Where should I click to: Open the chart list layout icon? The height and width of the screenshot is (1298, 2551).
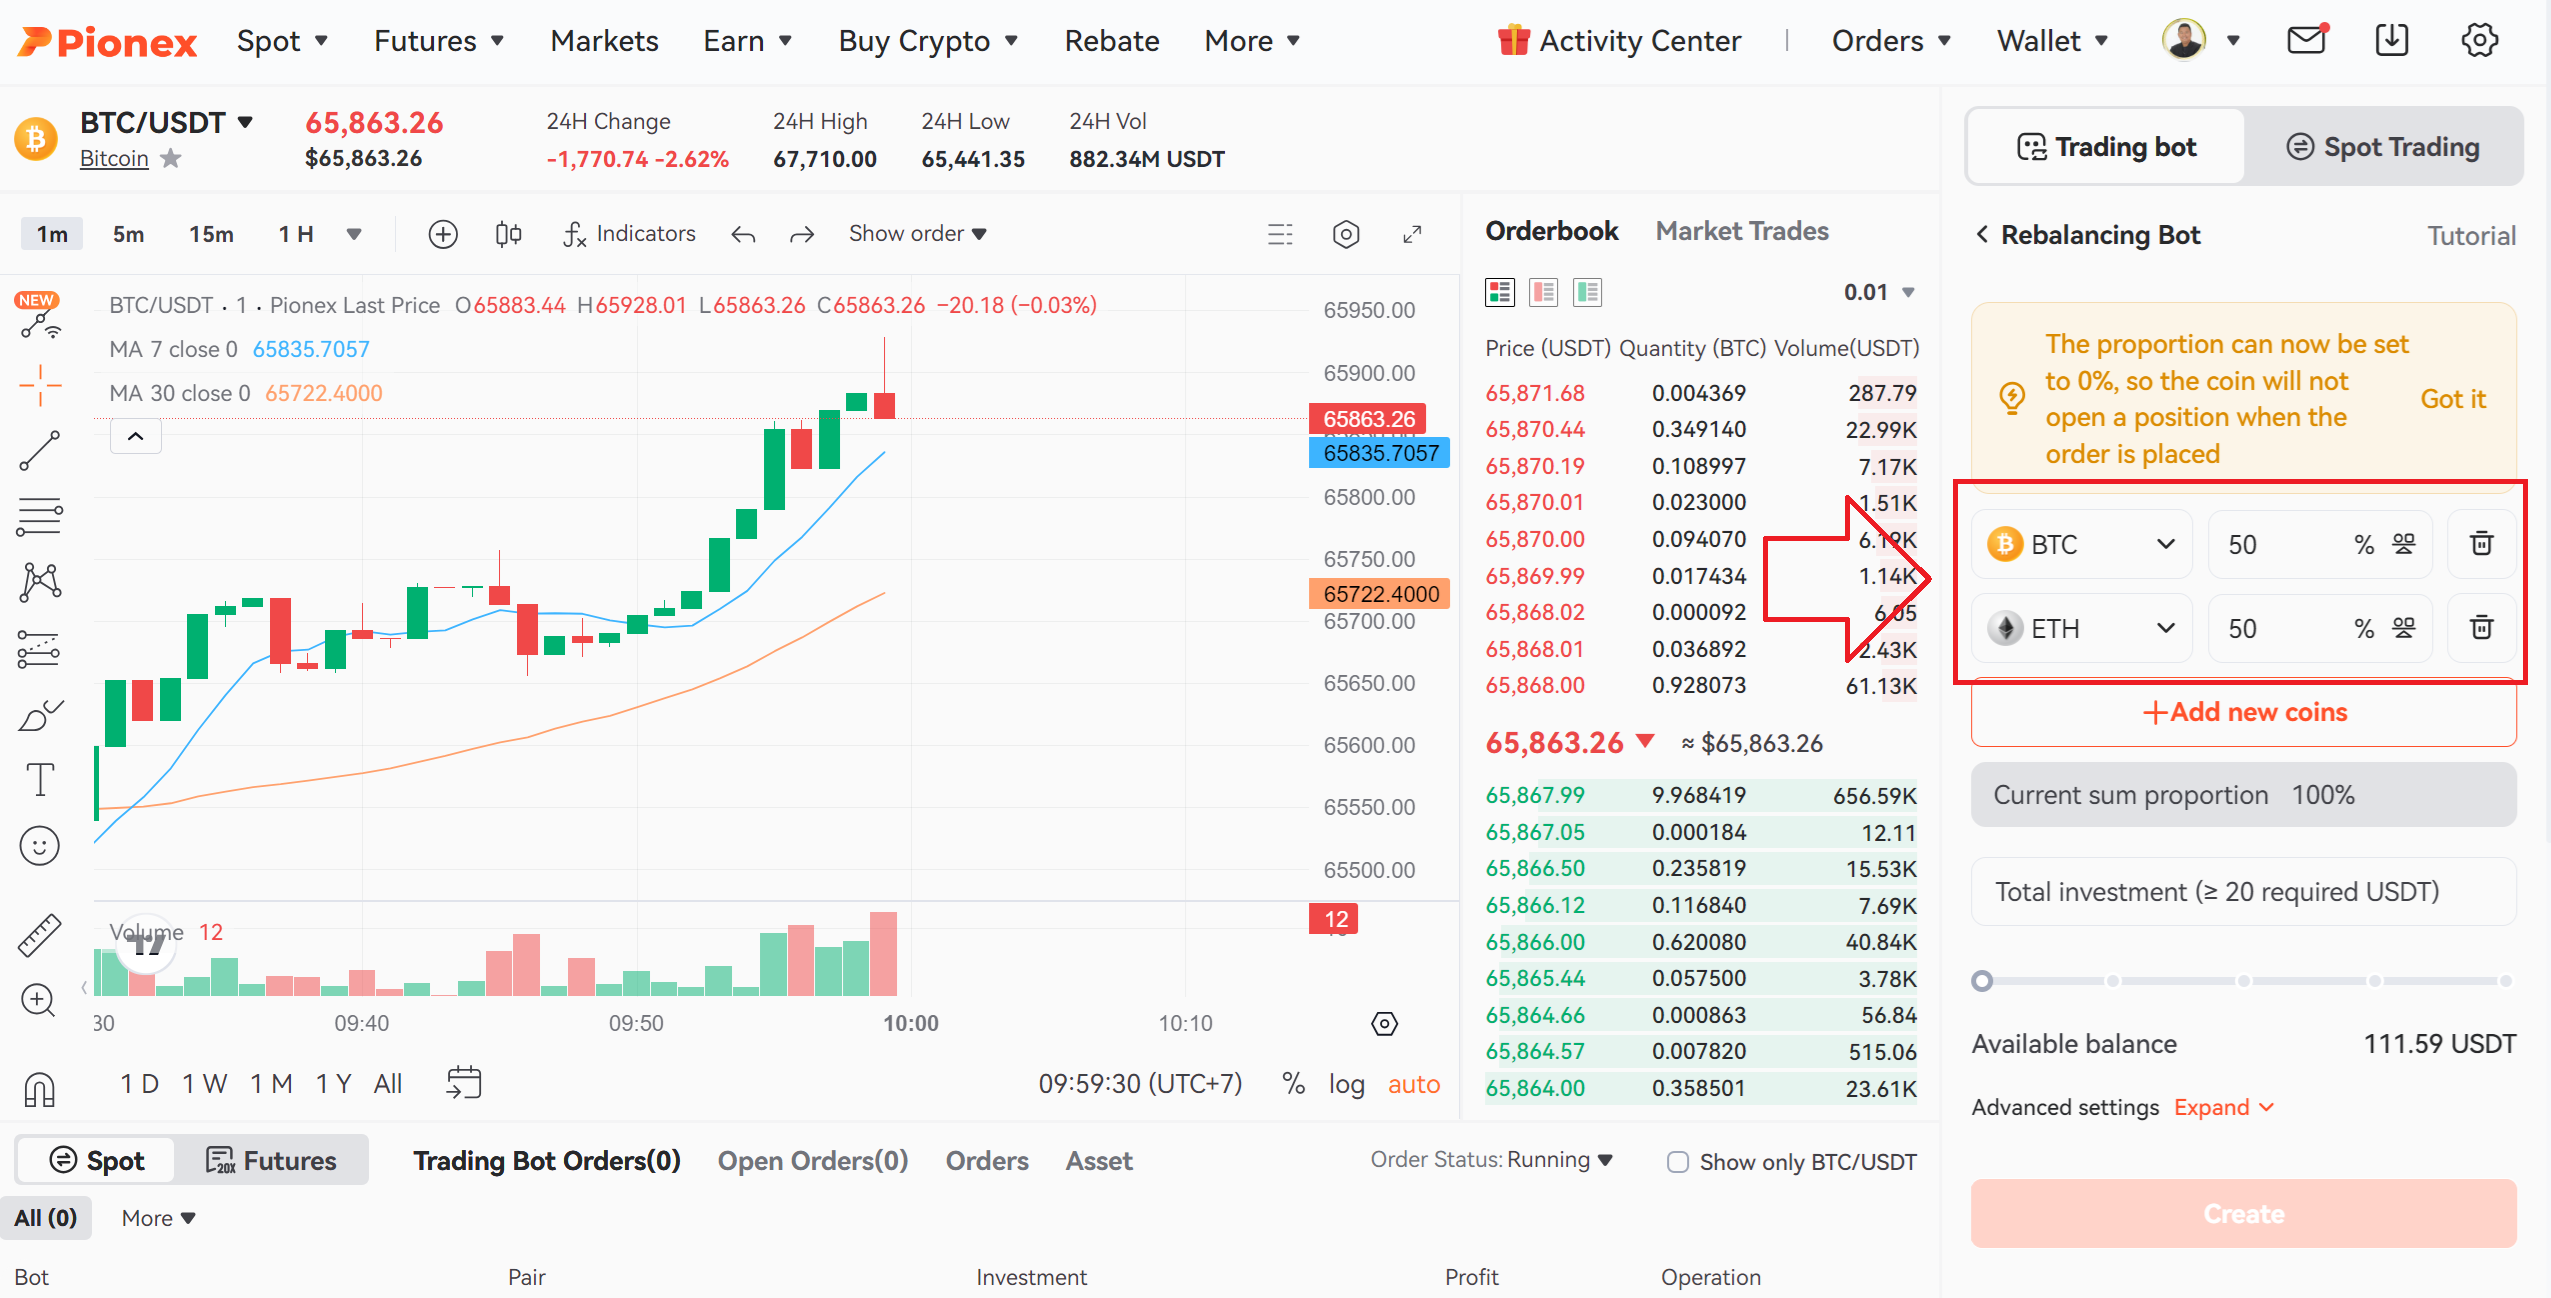pos(1280,234)
